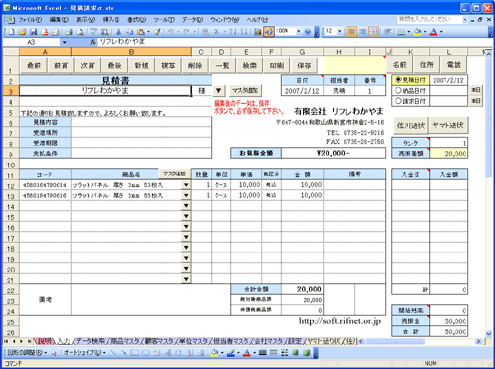Screen dimensions: 495x369
Task: Click the Paste clipboard icon
Action: point(141,32)
